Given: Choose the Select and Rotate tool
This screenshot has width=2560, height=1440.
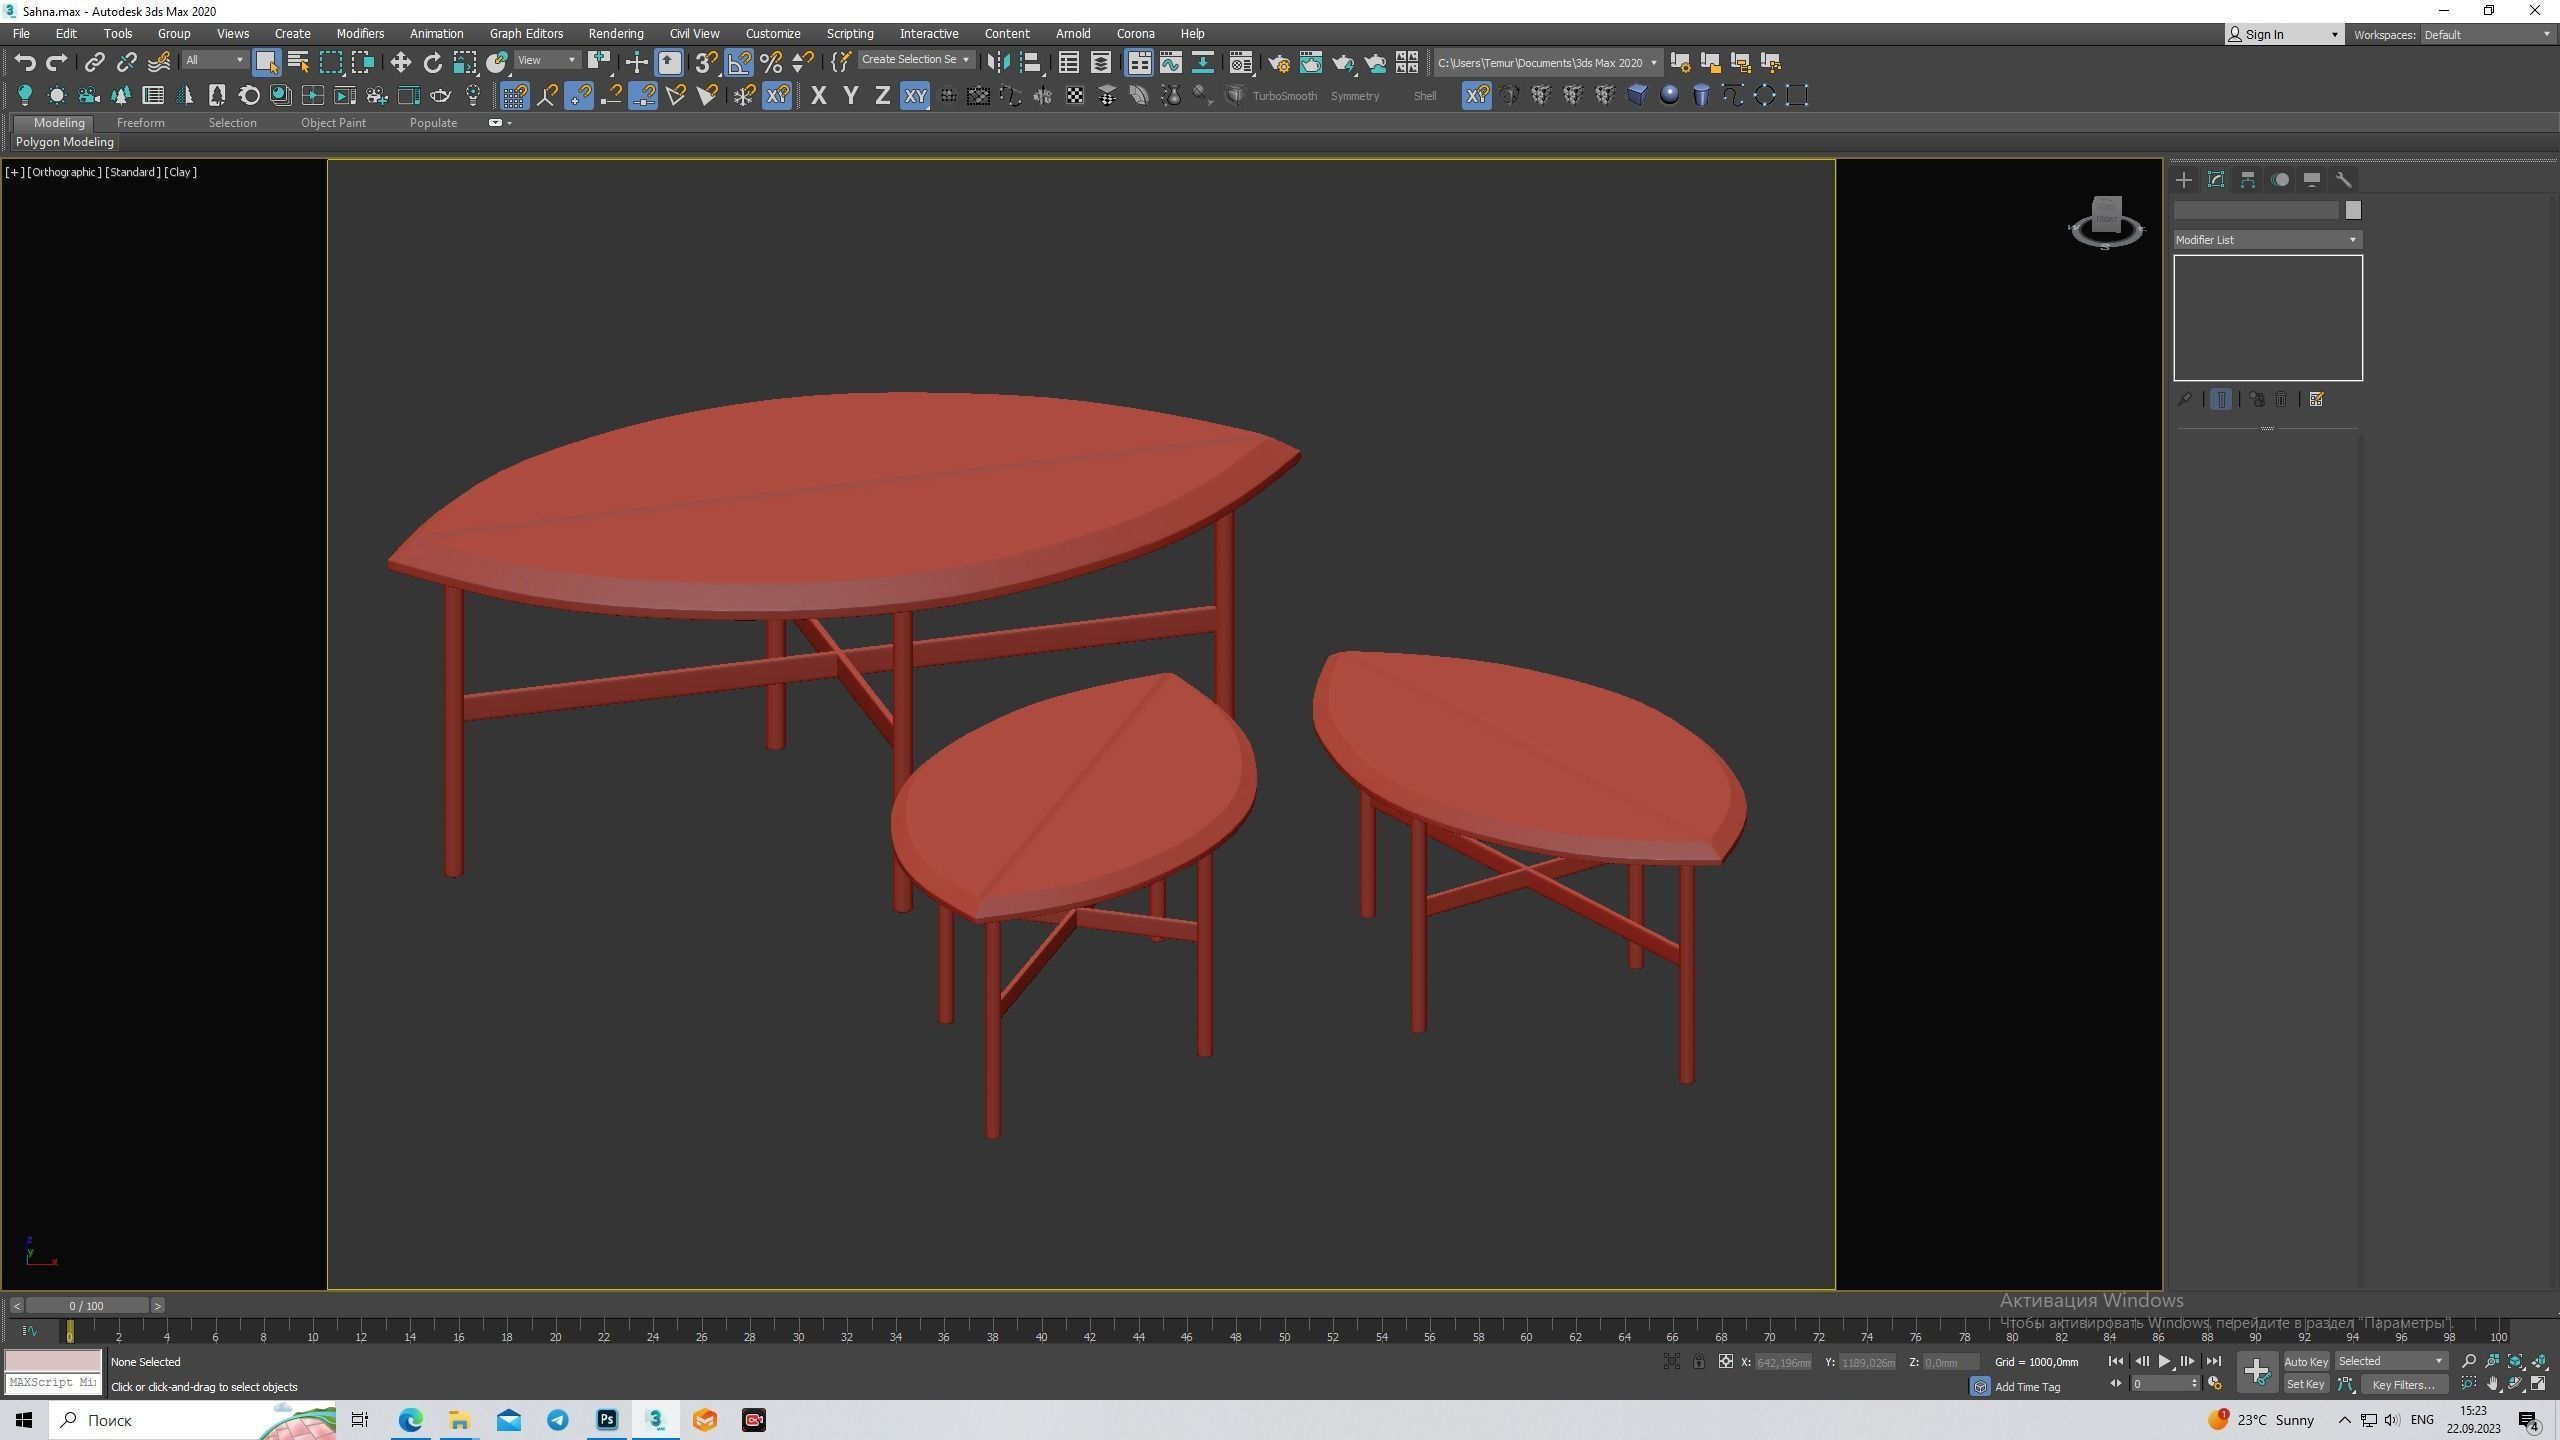Looking at the screenshot, I should pos(432,62).
